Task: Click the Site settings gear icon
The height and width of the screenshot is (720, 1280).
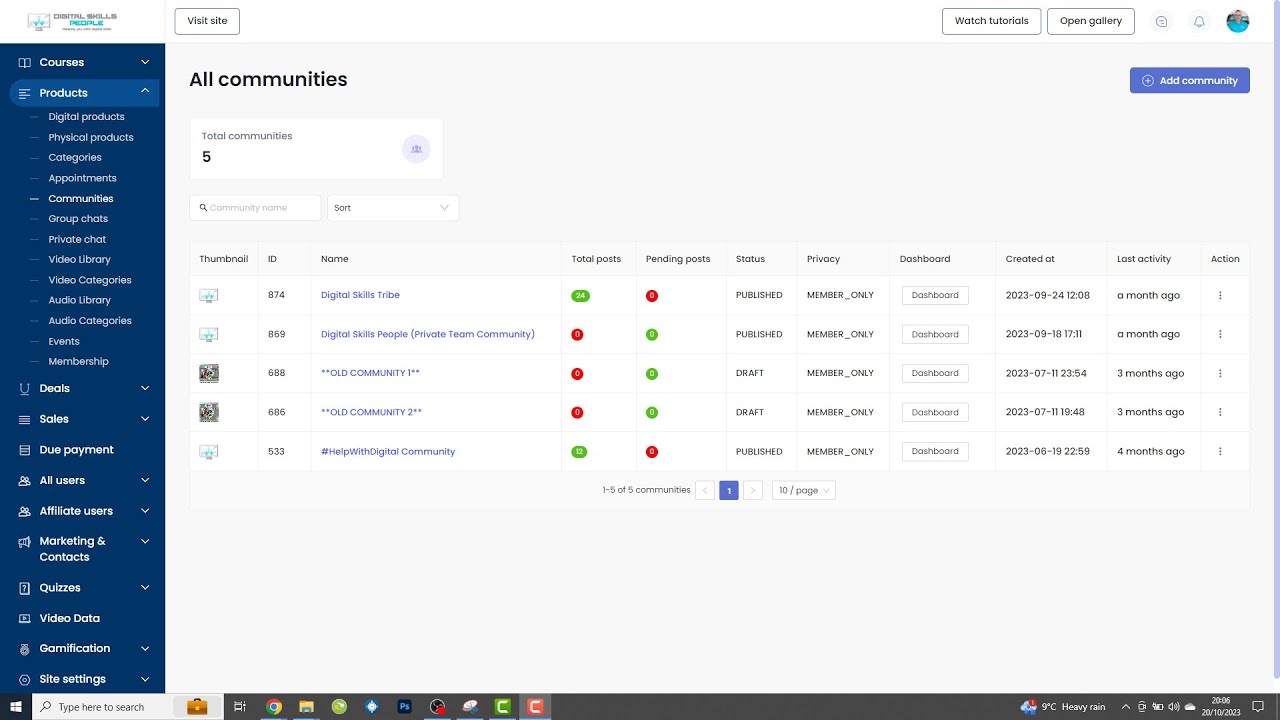Action: pos(25,679)
